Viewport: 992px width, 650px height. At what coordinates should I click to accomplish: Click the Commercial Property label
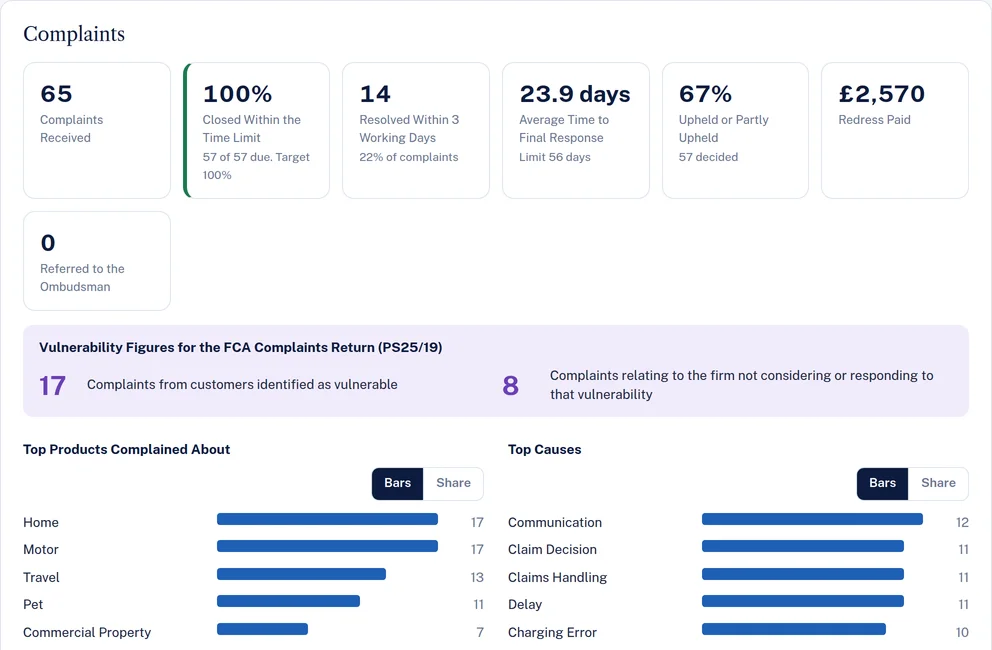pos(87,633)
